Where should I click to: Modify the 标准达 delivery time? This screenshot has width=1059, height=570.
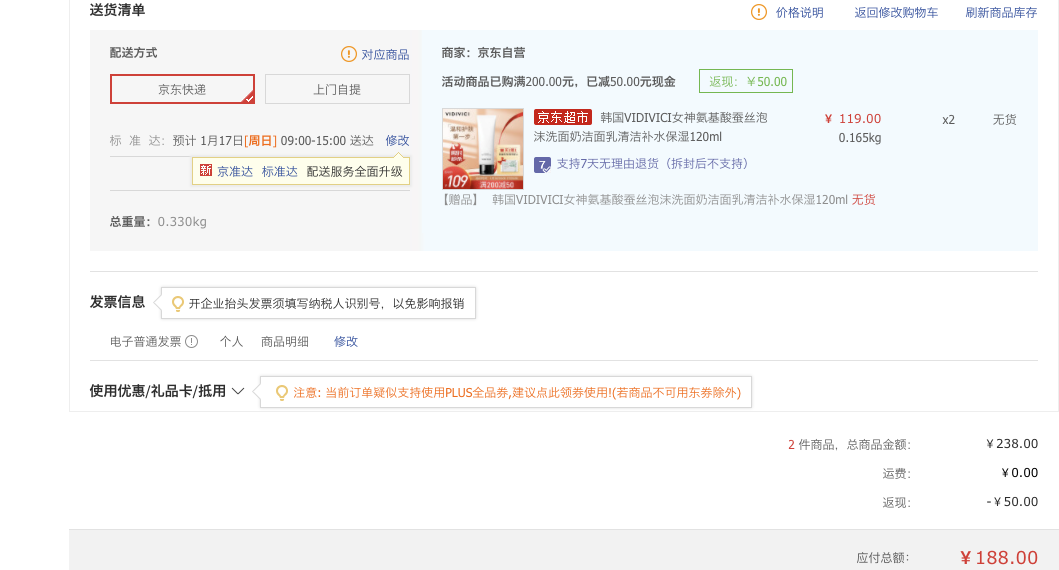397,140
